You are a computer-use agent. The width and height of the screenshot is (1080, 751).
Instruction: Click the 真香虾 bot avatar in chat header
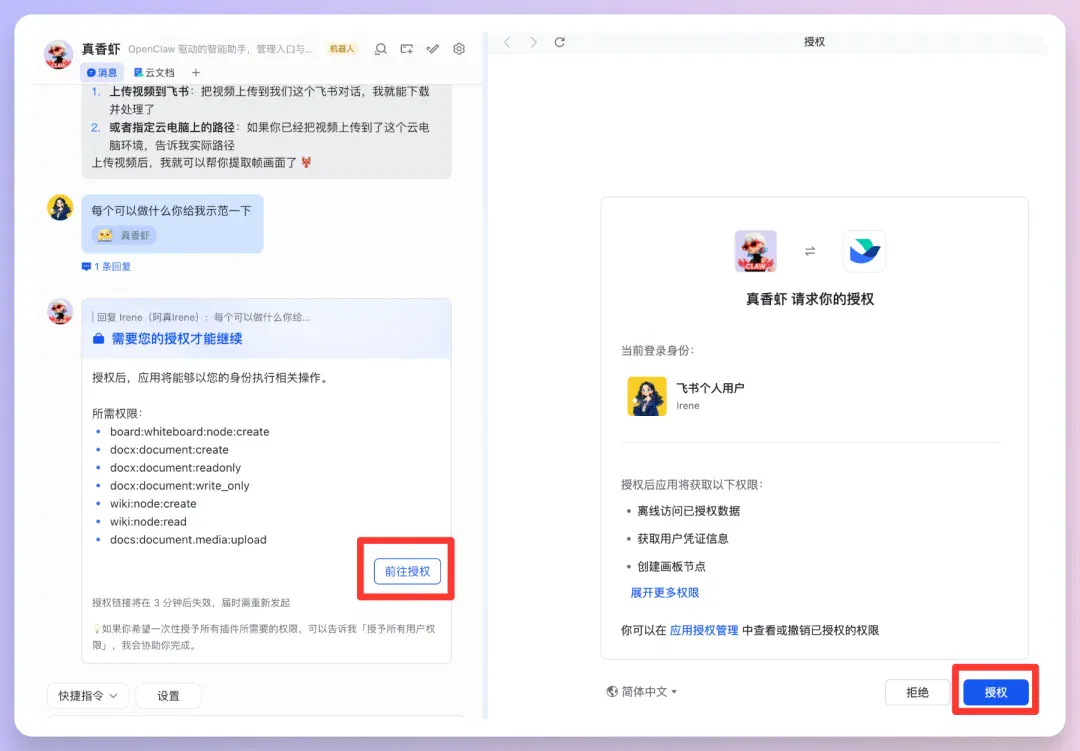(59, 54)
